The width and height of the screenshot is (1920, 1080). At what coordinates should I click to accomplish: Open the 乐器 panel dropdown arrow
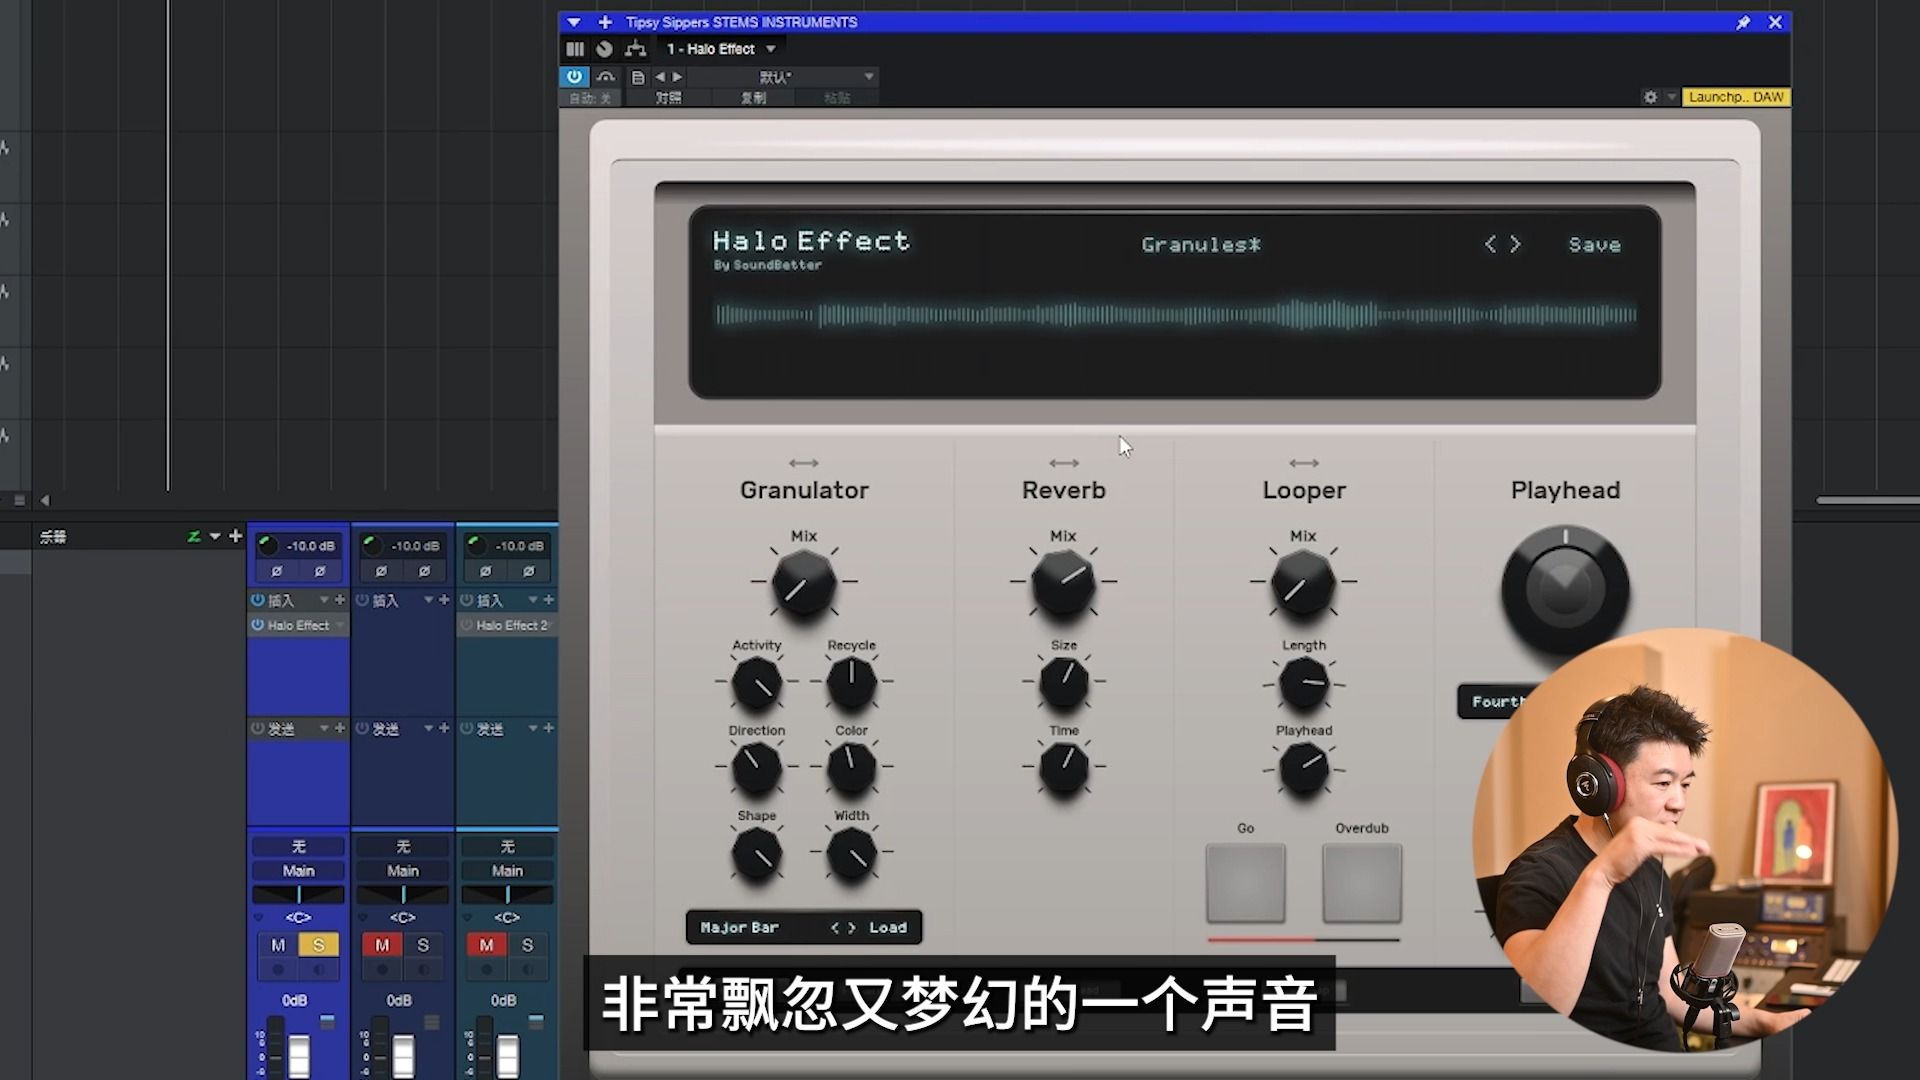(214, 537)
